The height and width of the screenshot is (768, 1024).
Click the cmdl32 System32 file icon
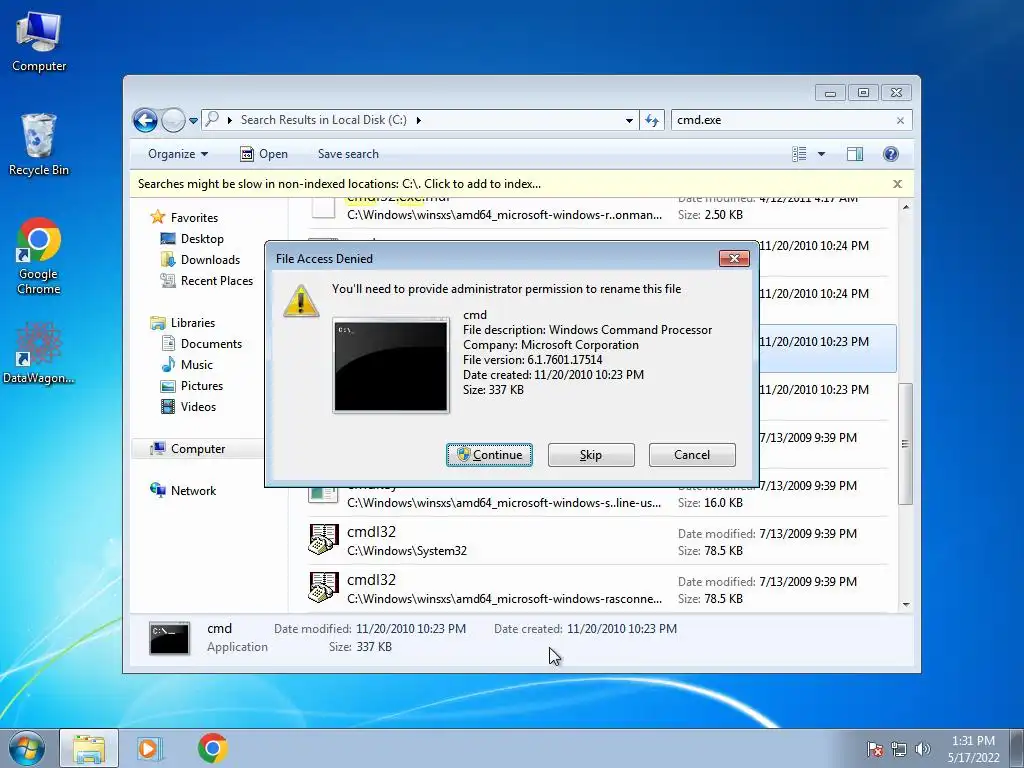(x=323, y=539)
